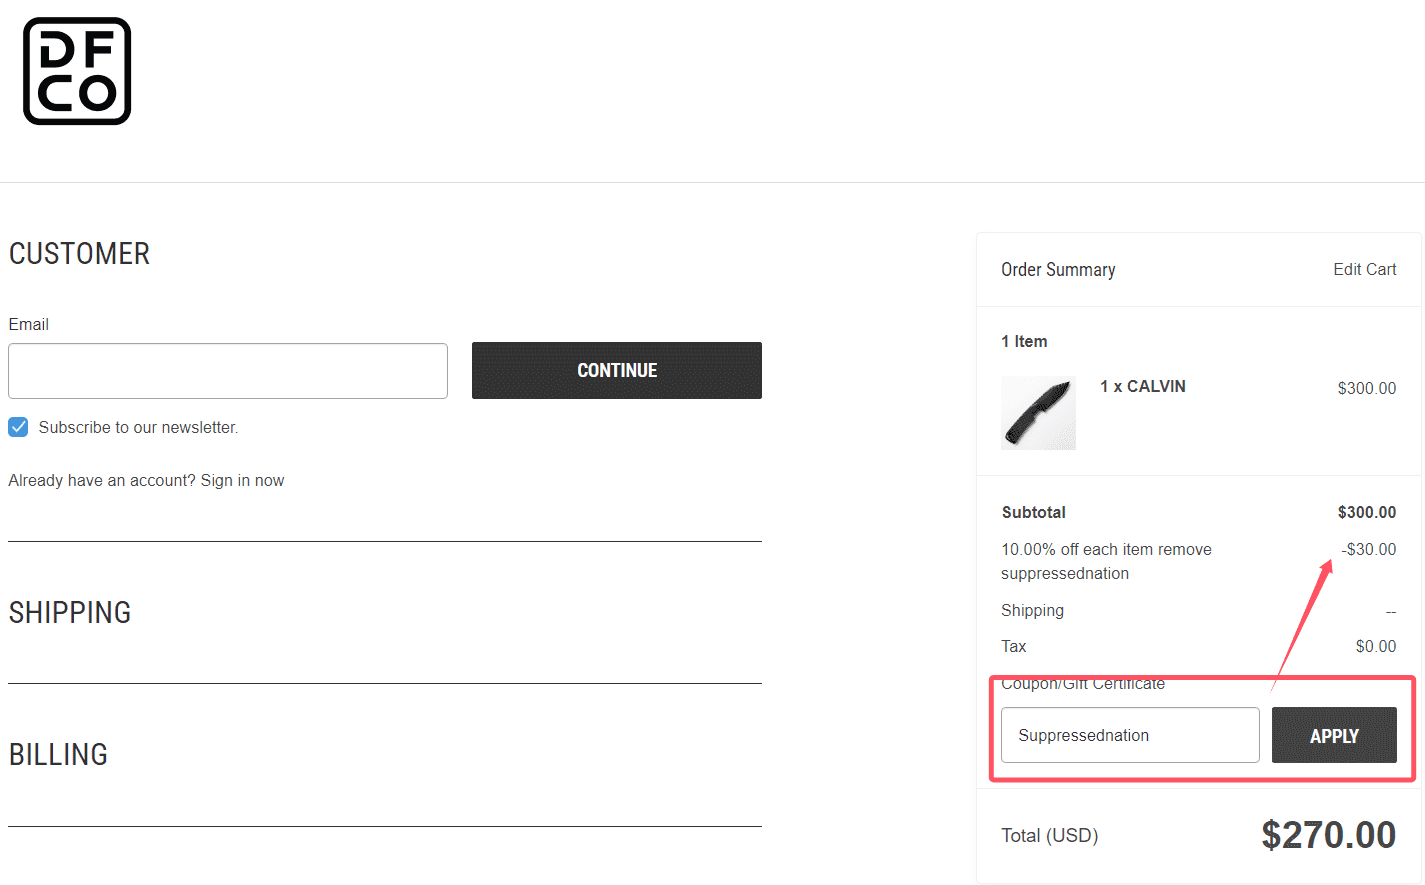Open the Sign in now link

point(242,480)
